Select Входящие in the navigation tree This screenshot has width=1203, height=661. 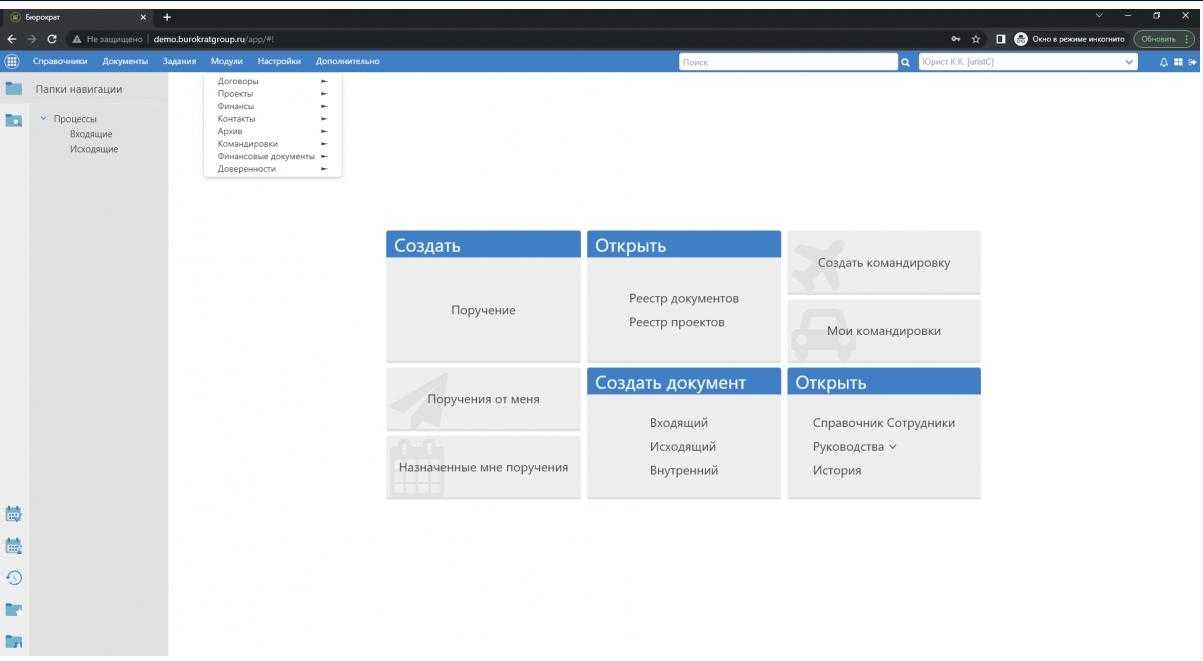[91, 134]
